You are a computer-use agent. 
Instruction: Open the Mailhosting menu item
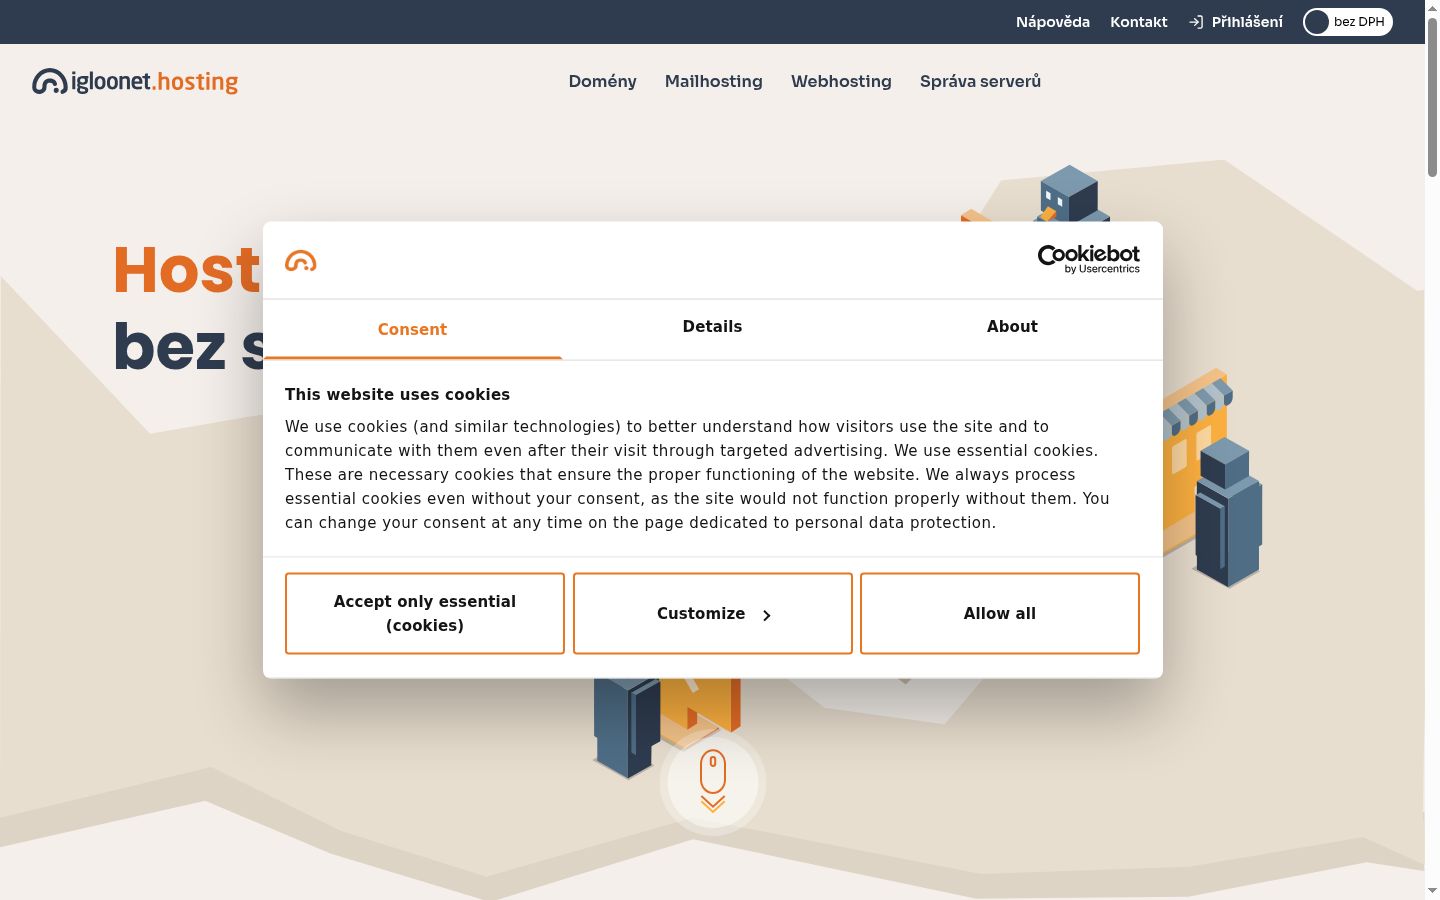(x=714, y=81)
